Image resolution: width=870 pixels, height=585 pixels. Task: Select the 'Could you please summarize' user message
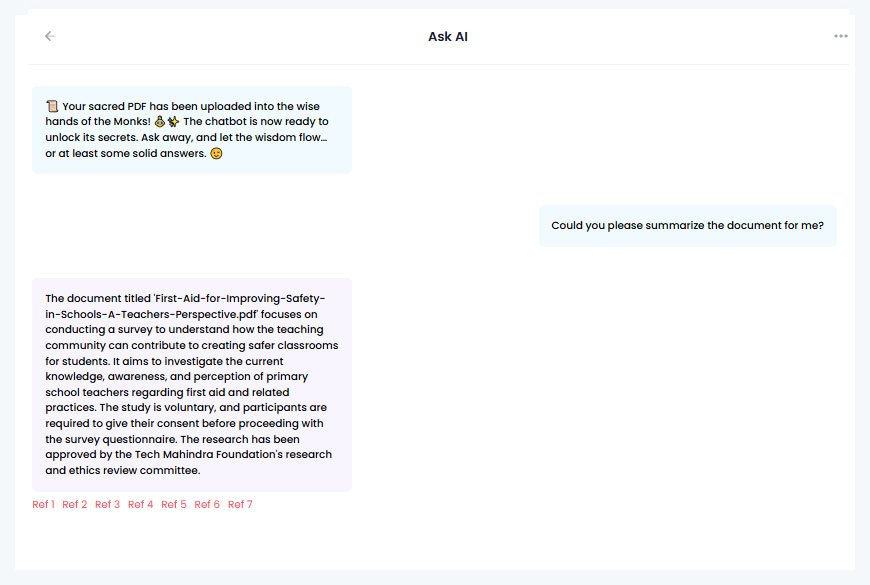tap(687, 225)
